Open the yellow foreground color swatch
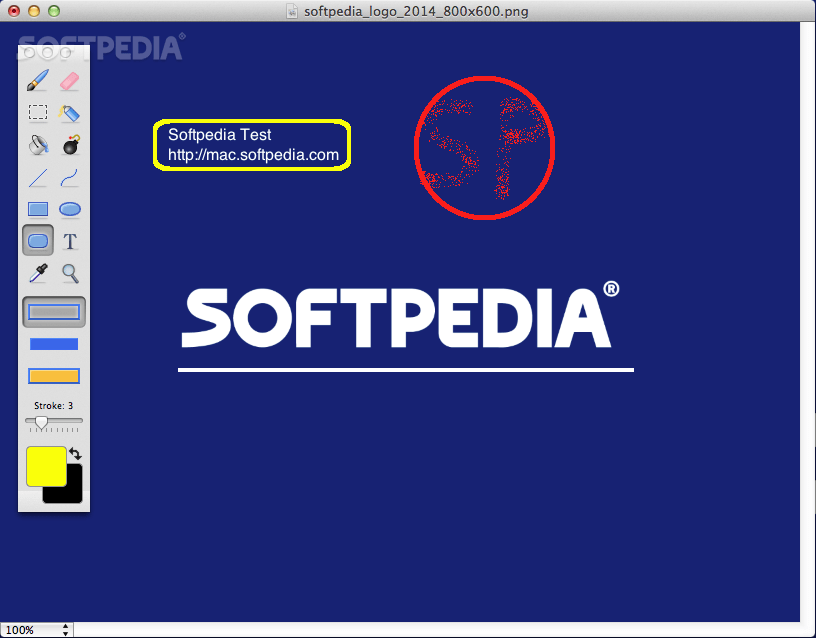 [x=46, y=466]
